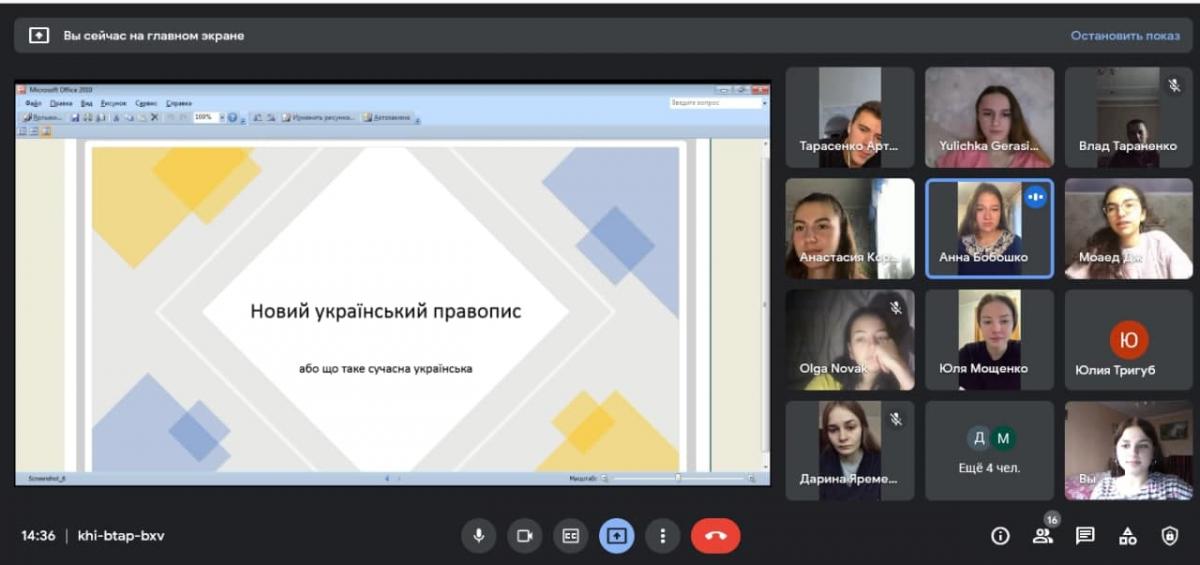Viewport: 1200px width, 565px height.
Task: Open the Справка menu in Office window
Action: pos(179,103)
